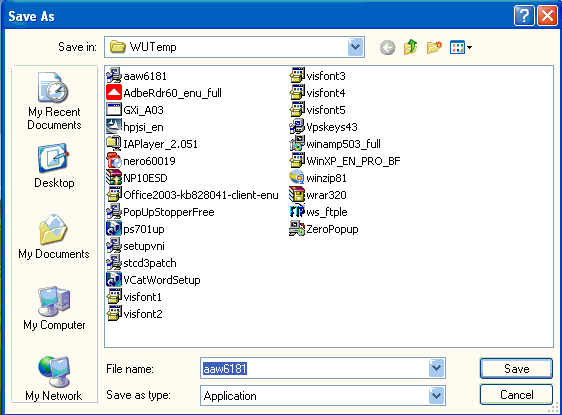The height and width of the screenshot is (415, 562).
Task: Click the Help question mark button
Action: pyautogui.click(x=524, y=16)
